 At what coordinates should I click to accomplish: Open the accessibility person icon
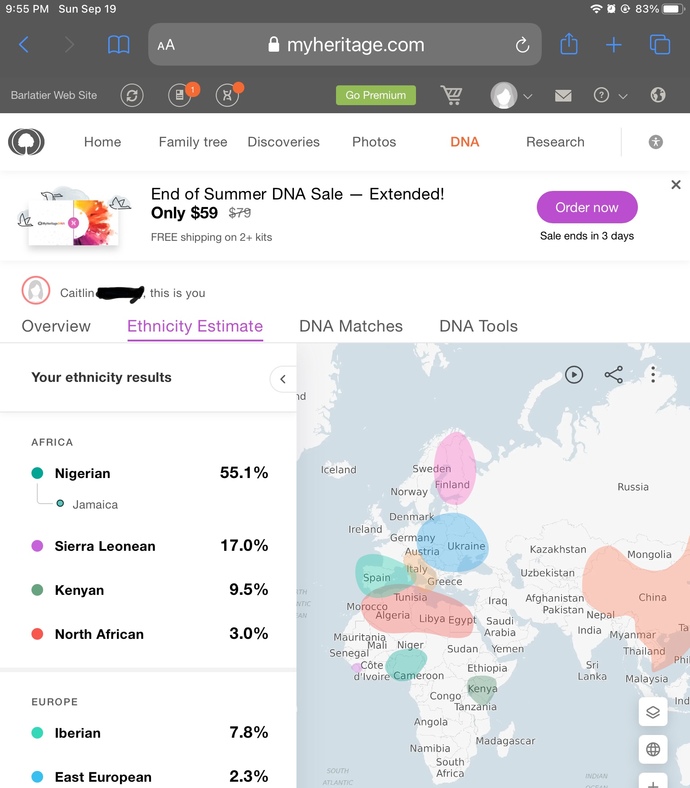point(655,142)
